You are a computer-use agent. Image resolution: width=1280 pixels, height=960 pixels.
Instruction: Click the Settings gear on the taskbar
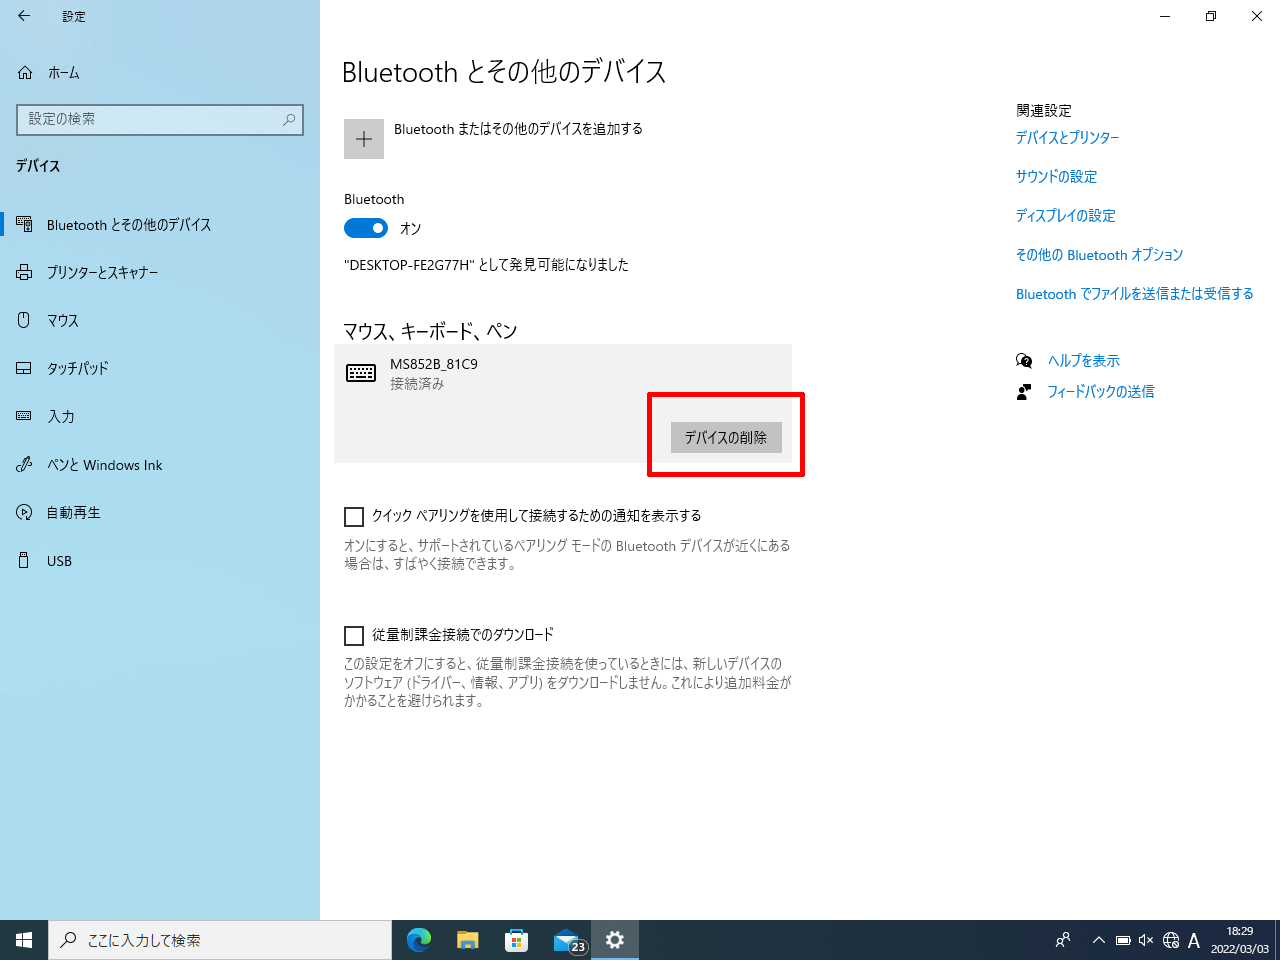615,940
